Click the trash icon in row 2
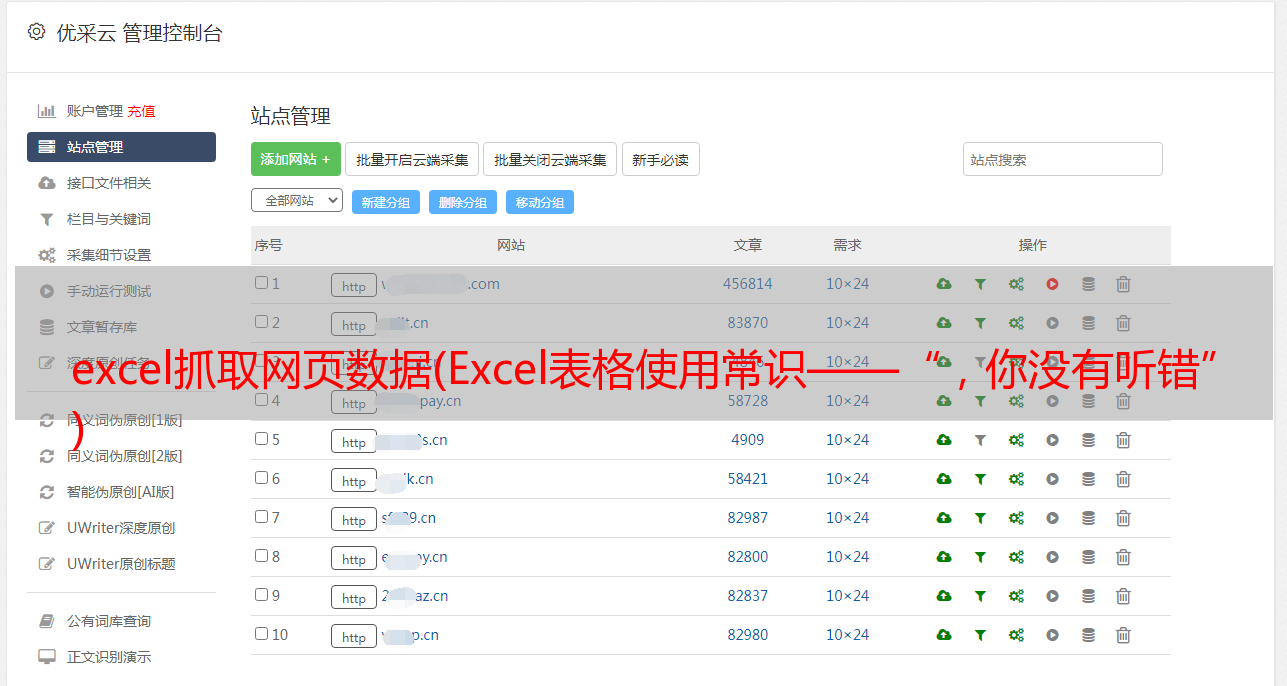This screenshot has width=1287, height=686. 1123,323
